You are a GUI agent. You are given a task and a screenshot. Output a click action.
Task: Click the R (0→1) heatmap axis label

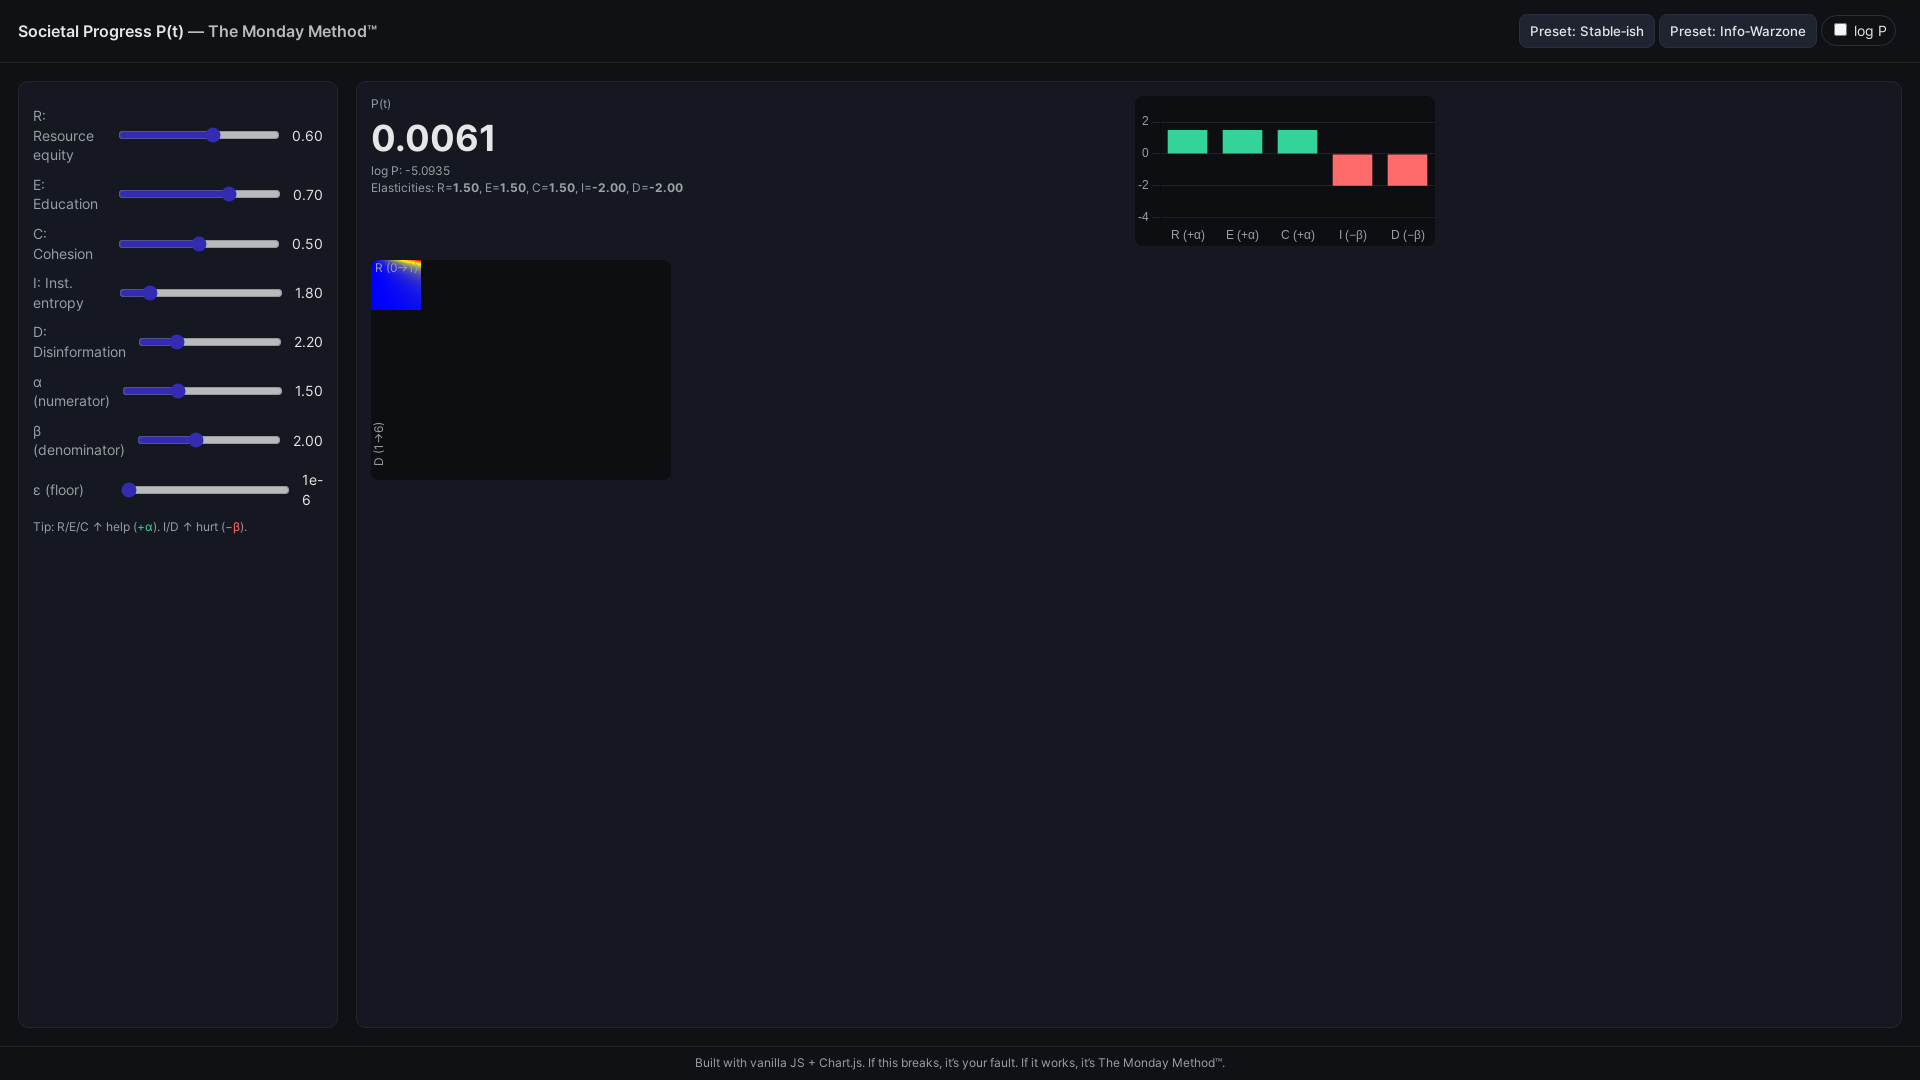click(397, 268)
